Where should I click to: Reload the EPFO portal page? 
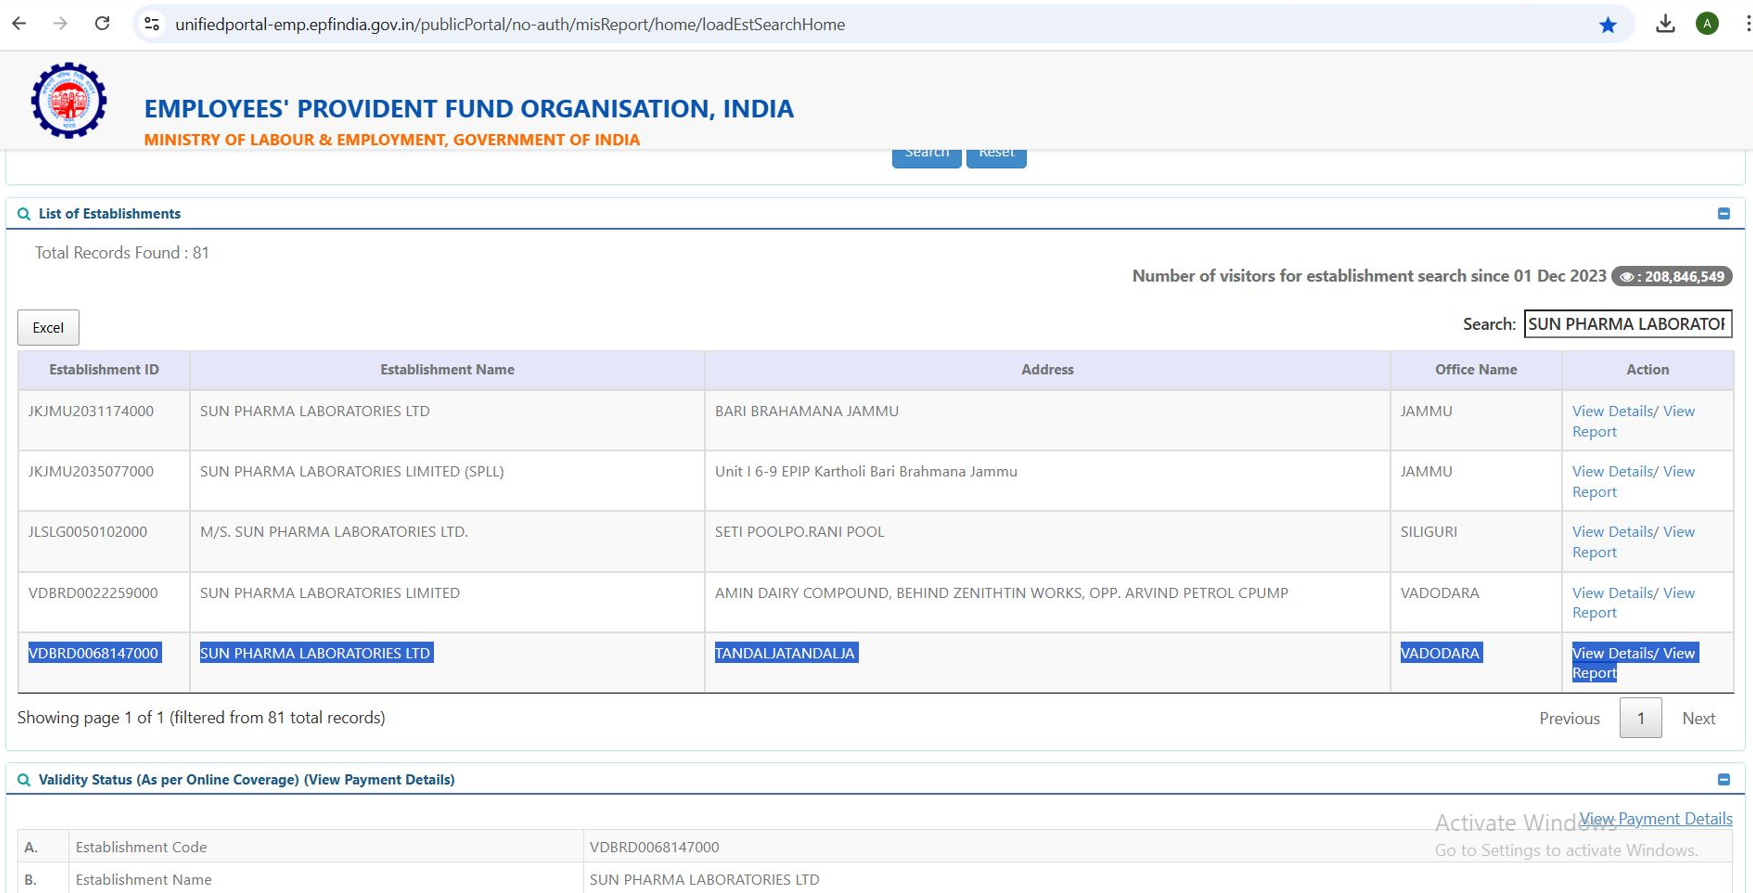click(x=102, y=24)
